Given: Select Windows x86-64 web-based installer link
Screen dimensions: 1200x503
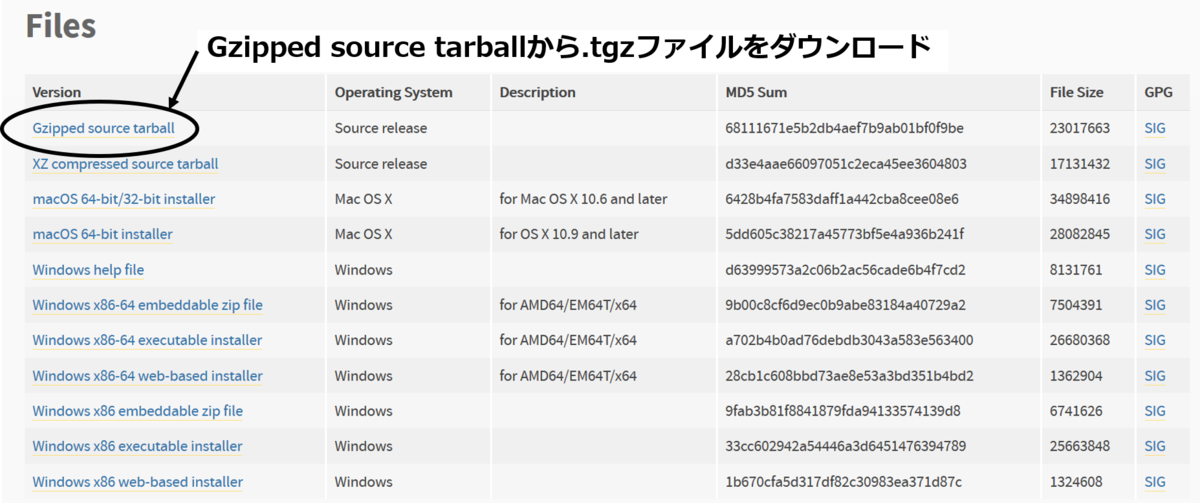Looking at the screenshot, I should [147, 376].
